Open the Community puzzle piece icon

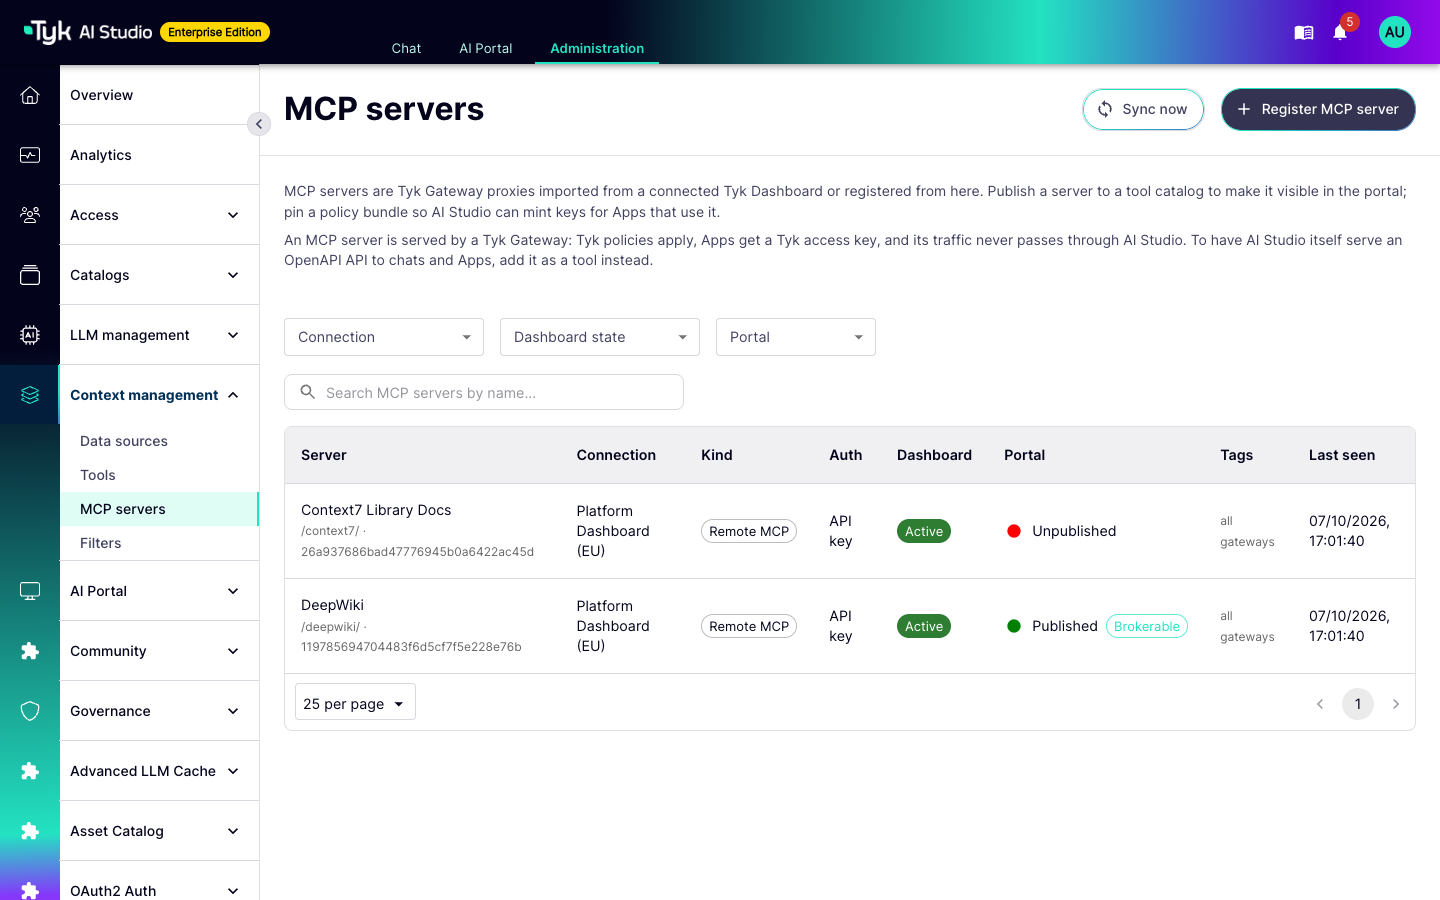coord(30,651)
